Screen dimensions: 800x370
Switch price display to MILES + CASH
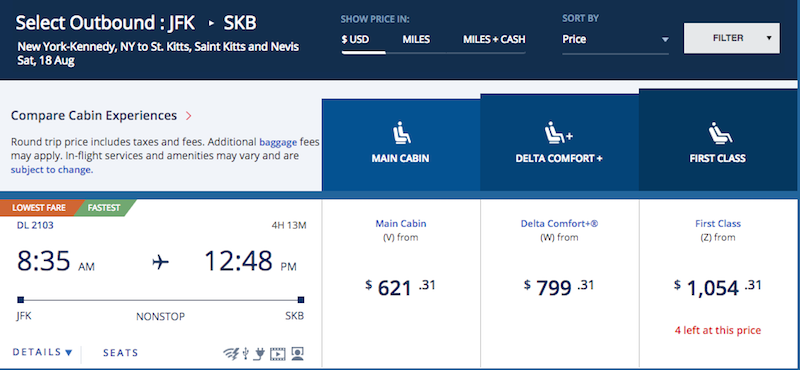point(494,39)
